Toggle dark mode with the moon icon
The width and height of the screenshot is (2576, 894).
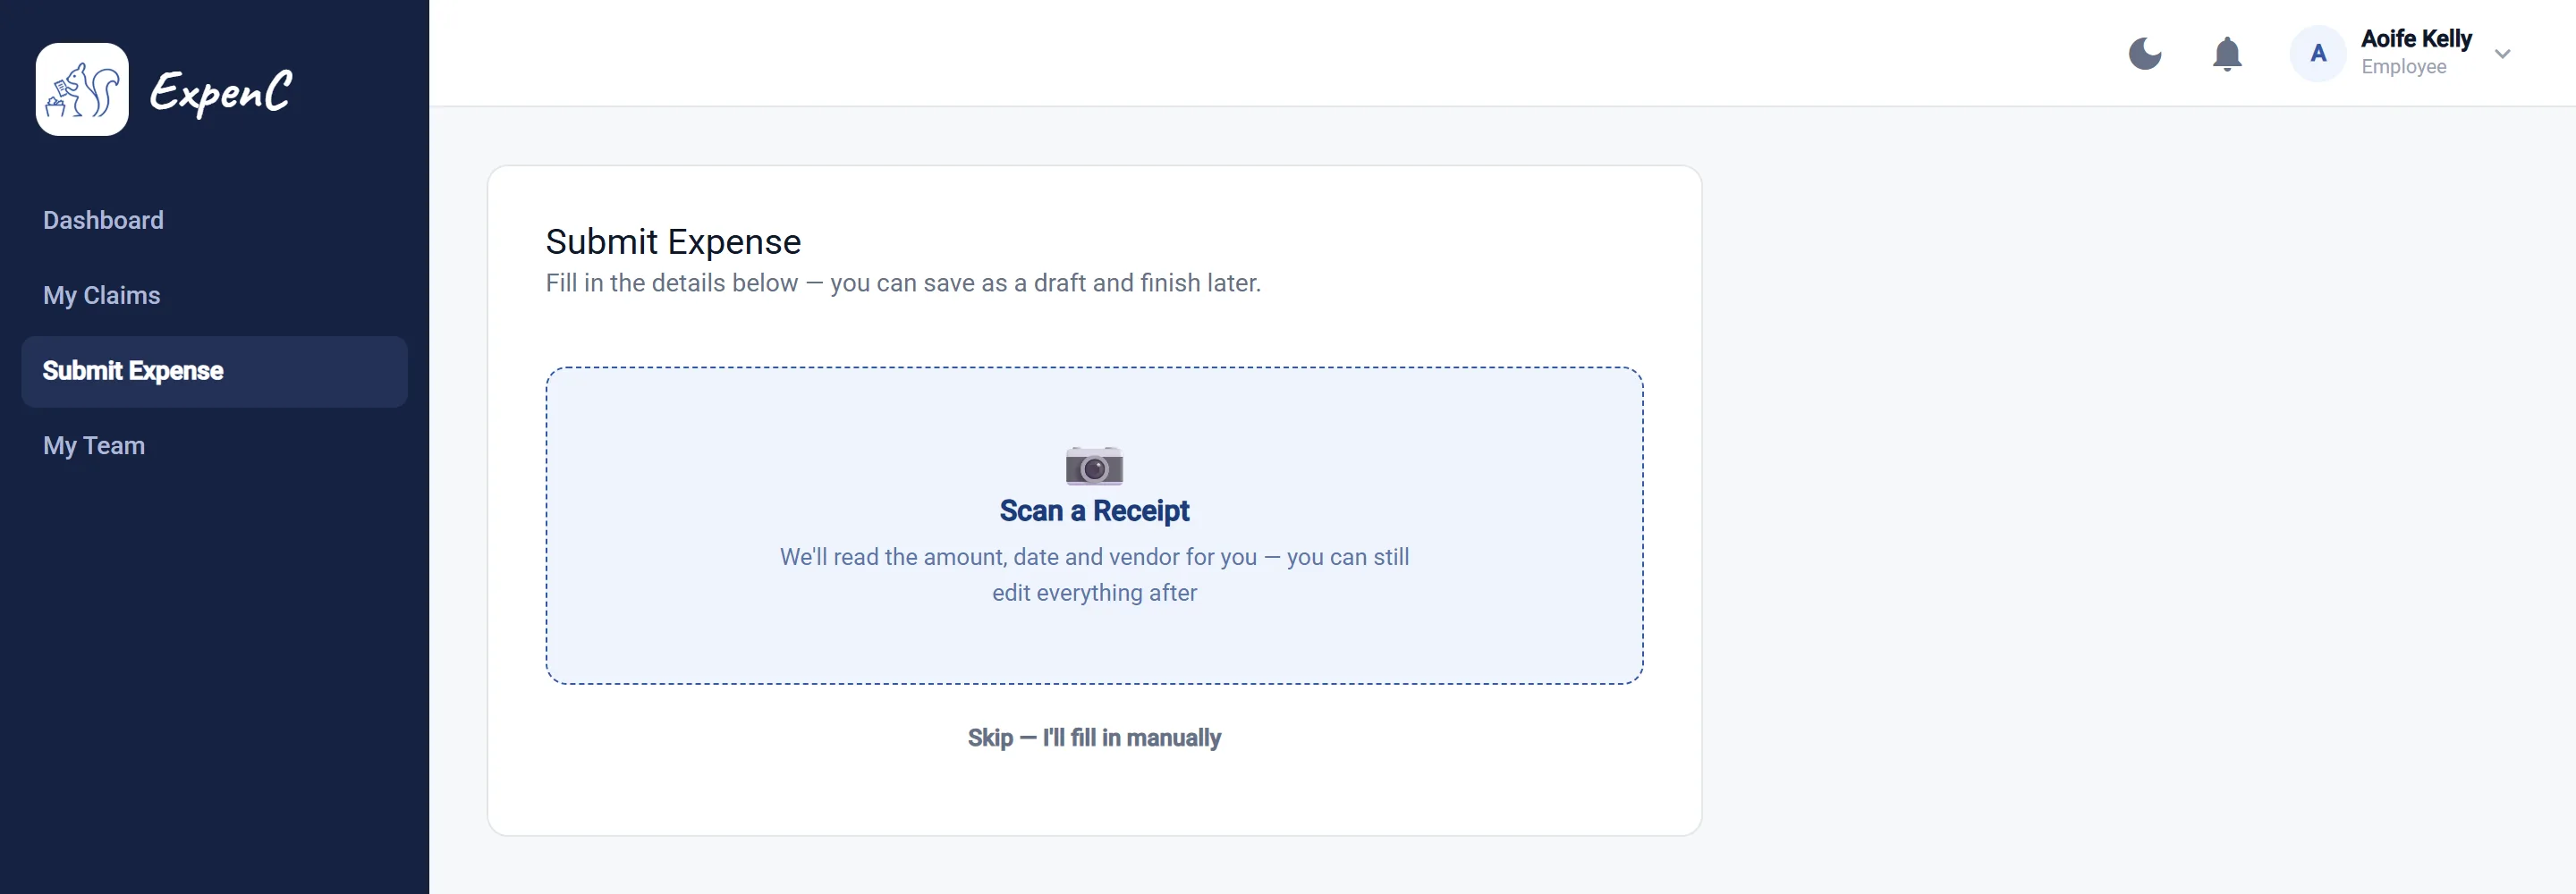[x=2144, y=53]
